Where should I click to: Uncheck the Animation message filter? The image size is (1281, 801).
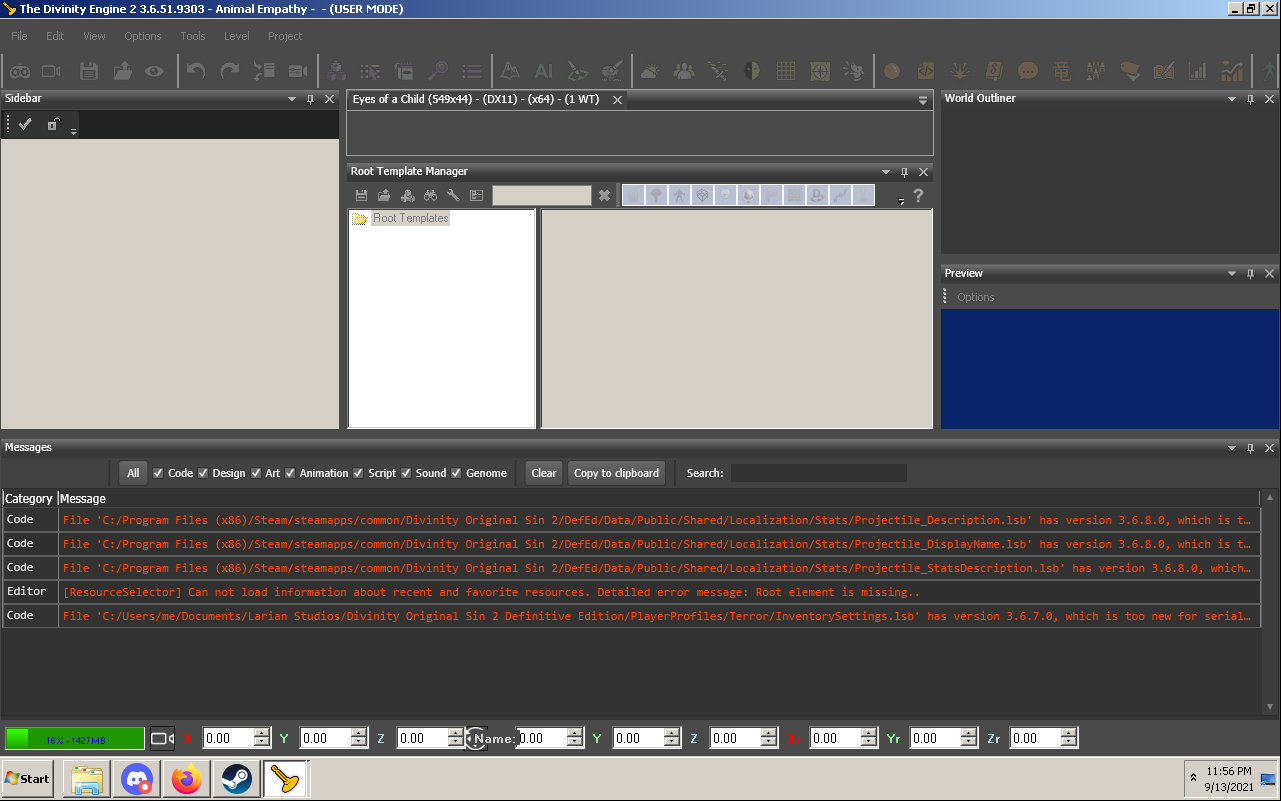tap(291, 473)
